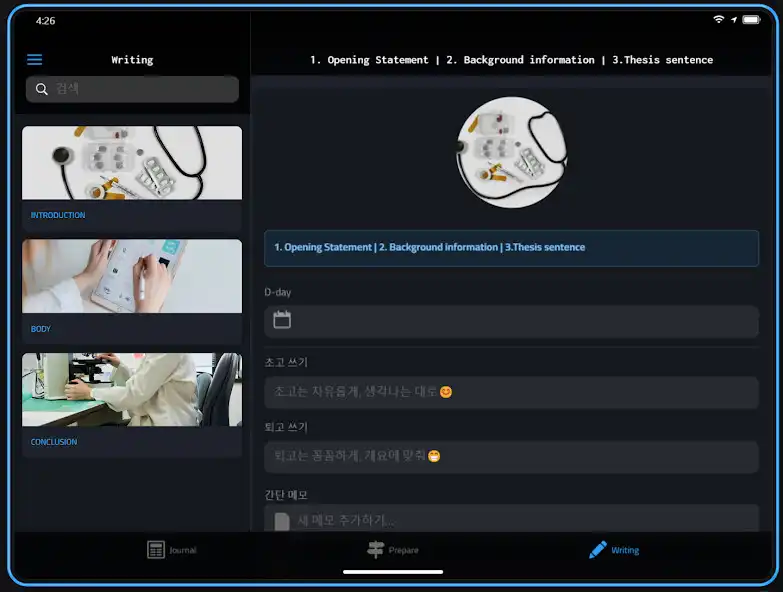
Task: Click the blue Opening Statement outline box
Action: [x=511, y=248]
